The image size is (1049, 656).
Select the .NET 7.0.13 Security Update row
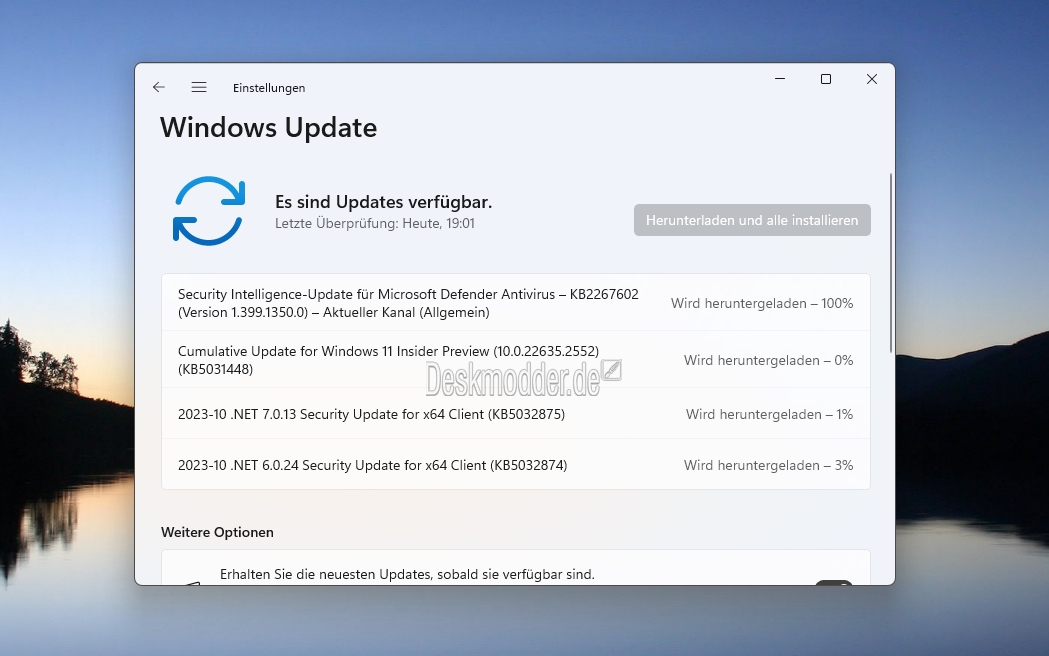pos(516,414)
